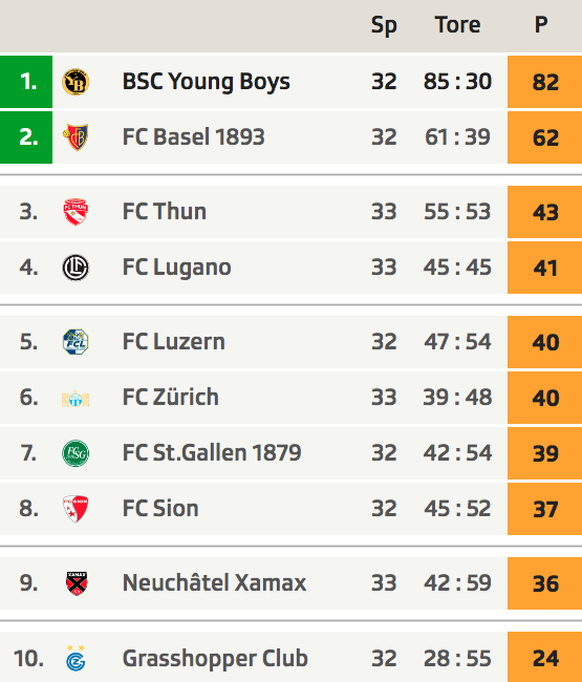Click the FC Luzern FCL badge
The image size is (582, 682).
click(x=76, y=342)
